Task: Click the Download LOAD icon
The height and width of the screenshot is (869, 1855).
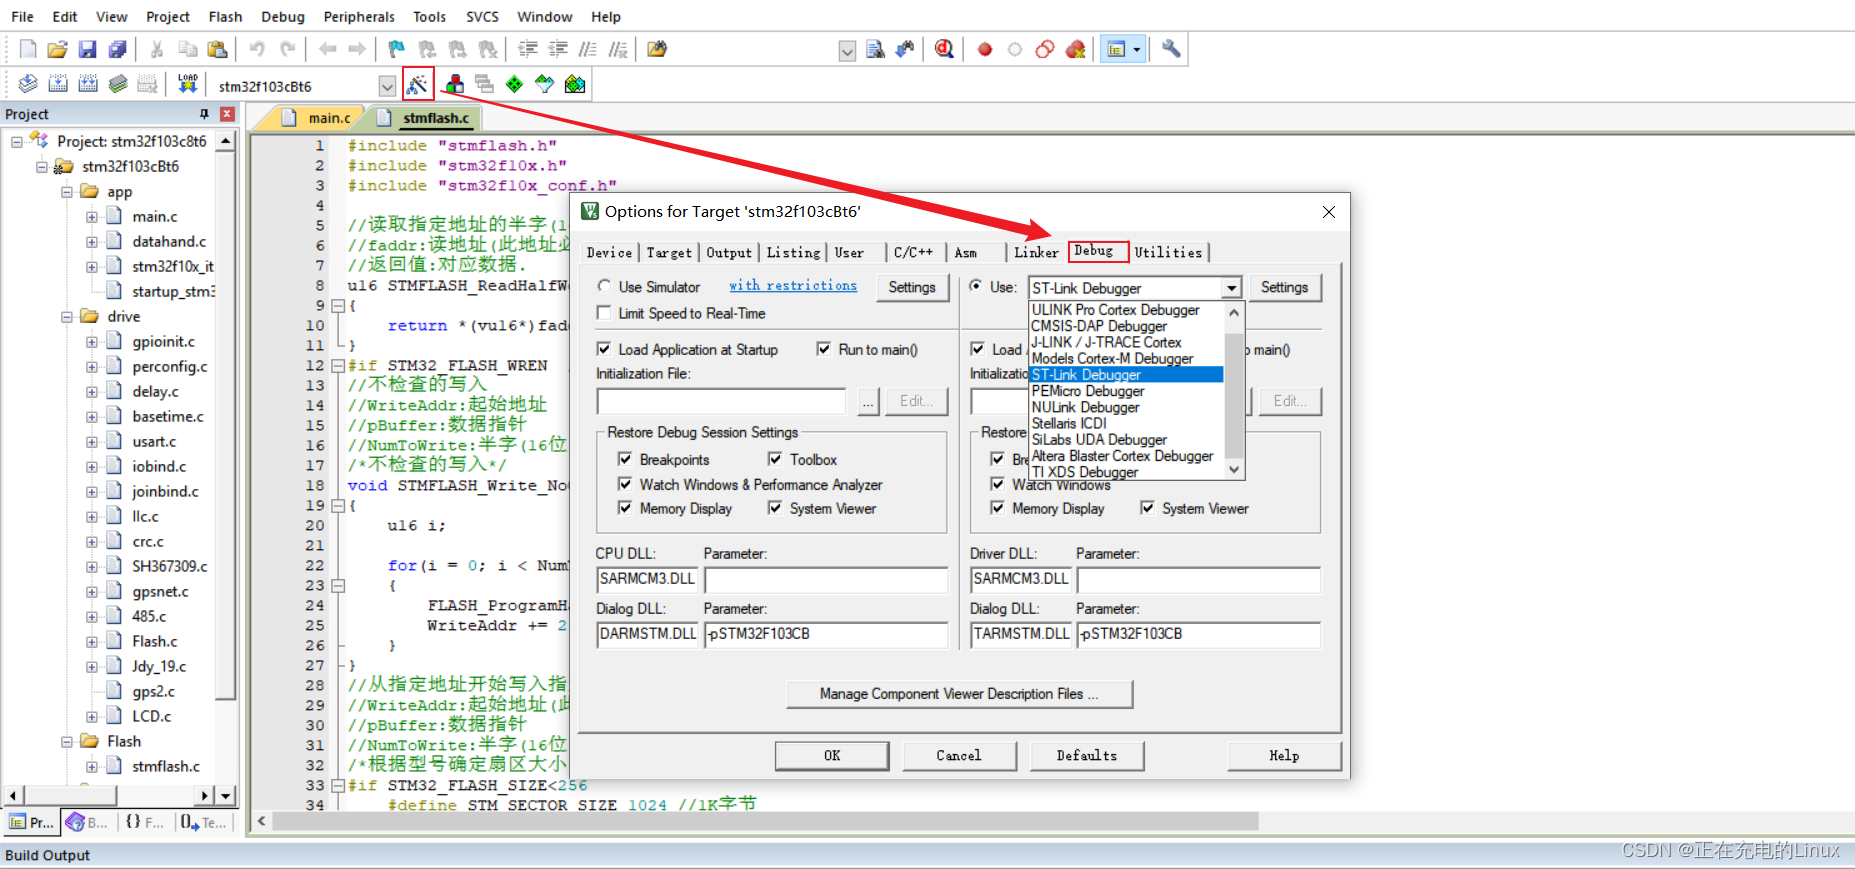Action: pyautogui.click(x=187, y=84)
